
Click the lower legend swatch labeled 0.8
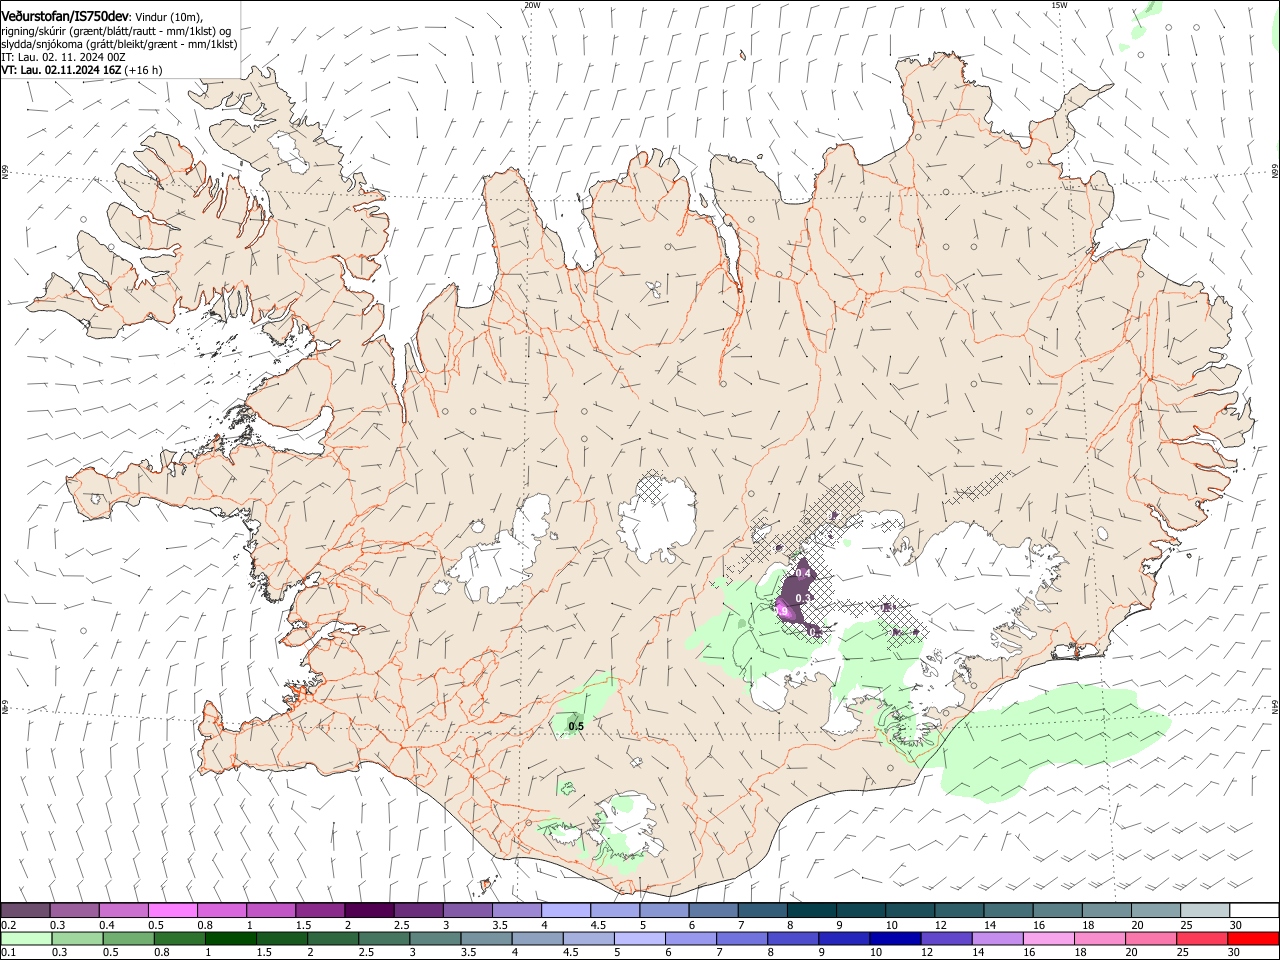click(x=181, y=938)
